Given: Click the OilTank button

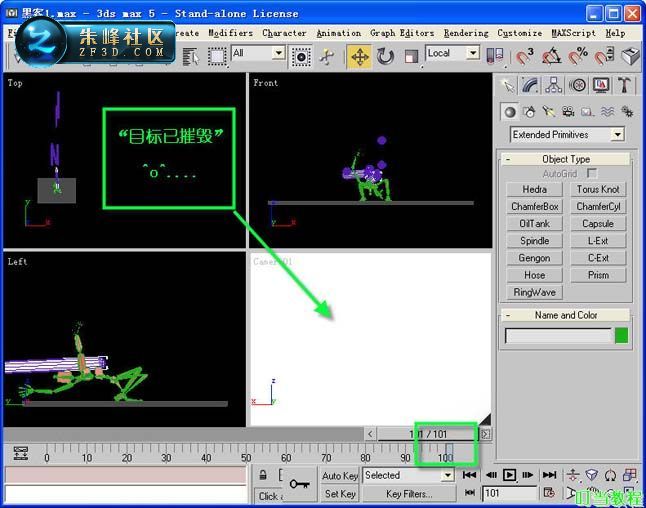Looking at the screenshot, I should point(534,224).
